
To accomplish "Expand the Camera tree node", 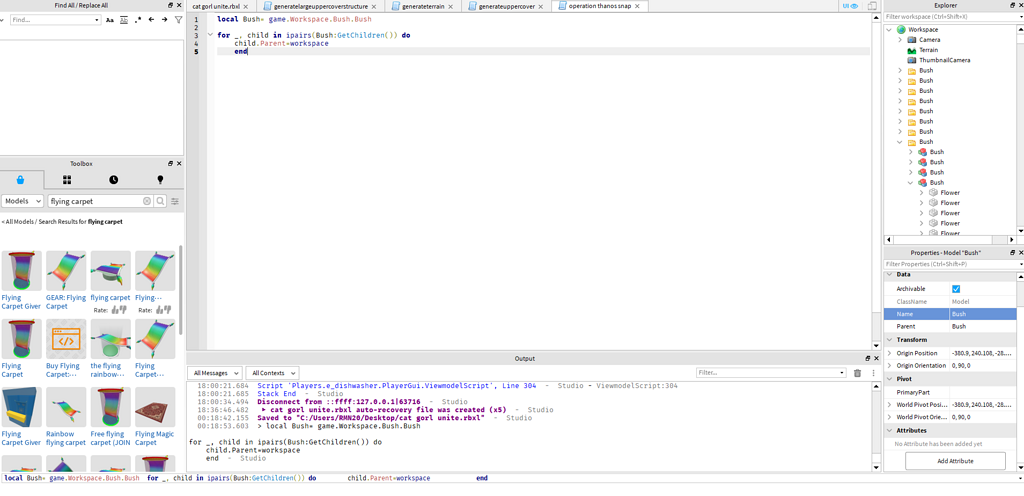I will click(x=900, y=40).
